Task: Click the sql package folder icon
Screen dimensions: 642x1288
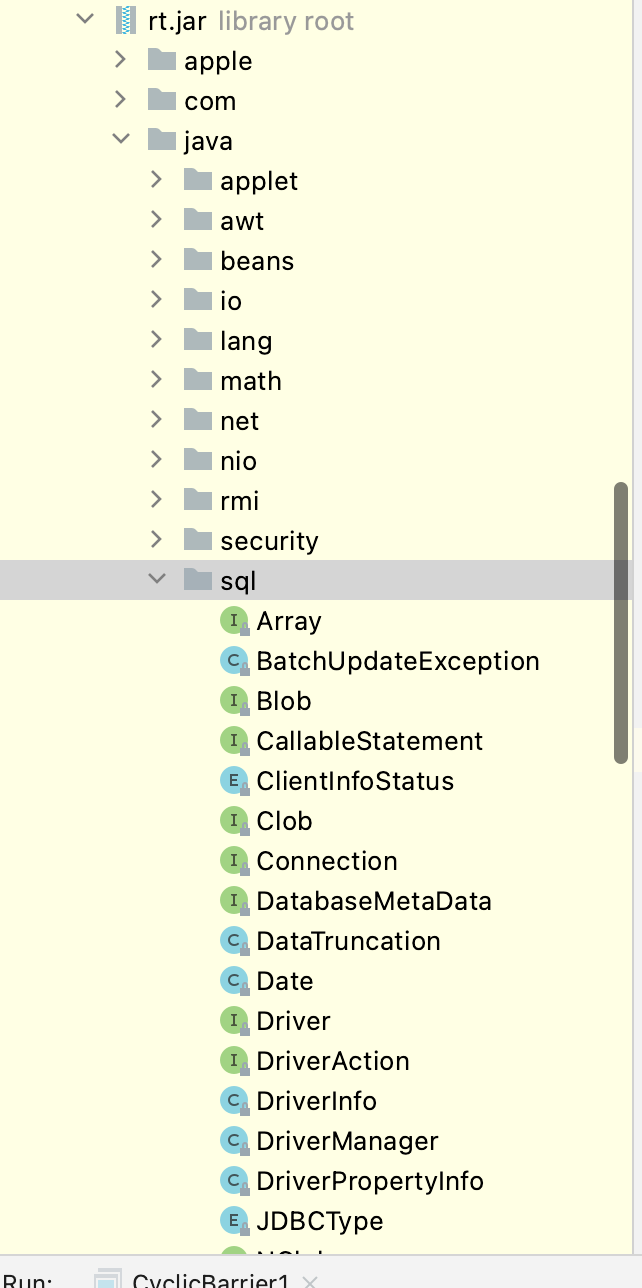Action: [198, 581]
